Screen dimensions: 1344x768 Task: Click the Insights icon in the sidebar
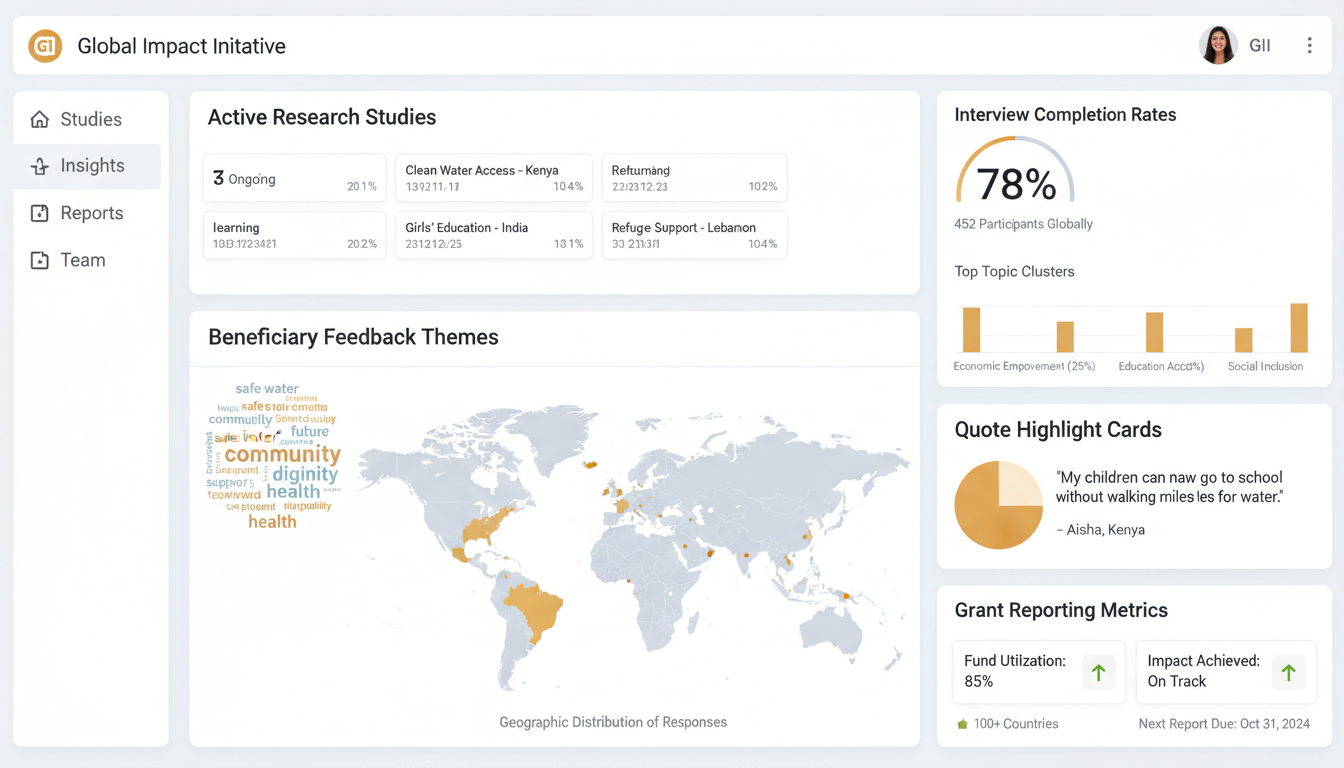pyautogui.click(x=38, y=165)
